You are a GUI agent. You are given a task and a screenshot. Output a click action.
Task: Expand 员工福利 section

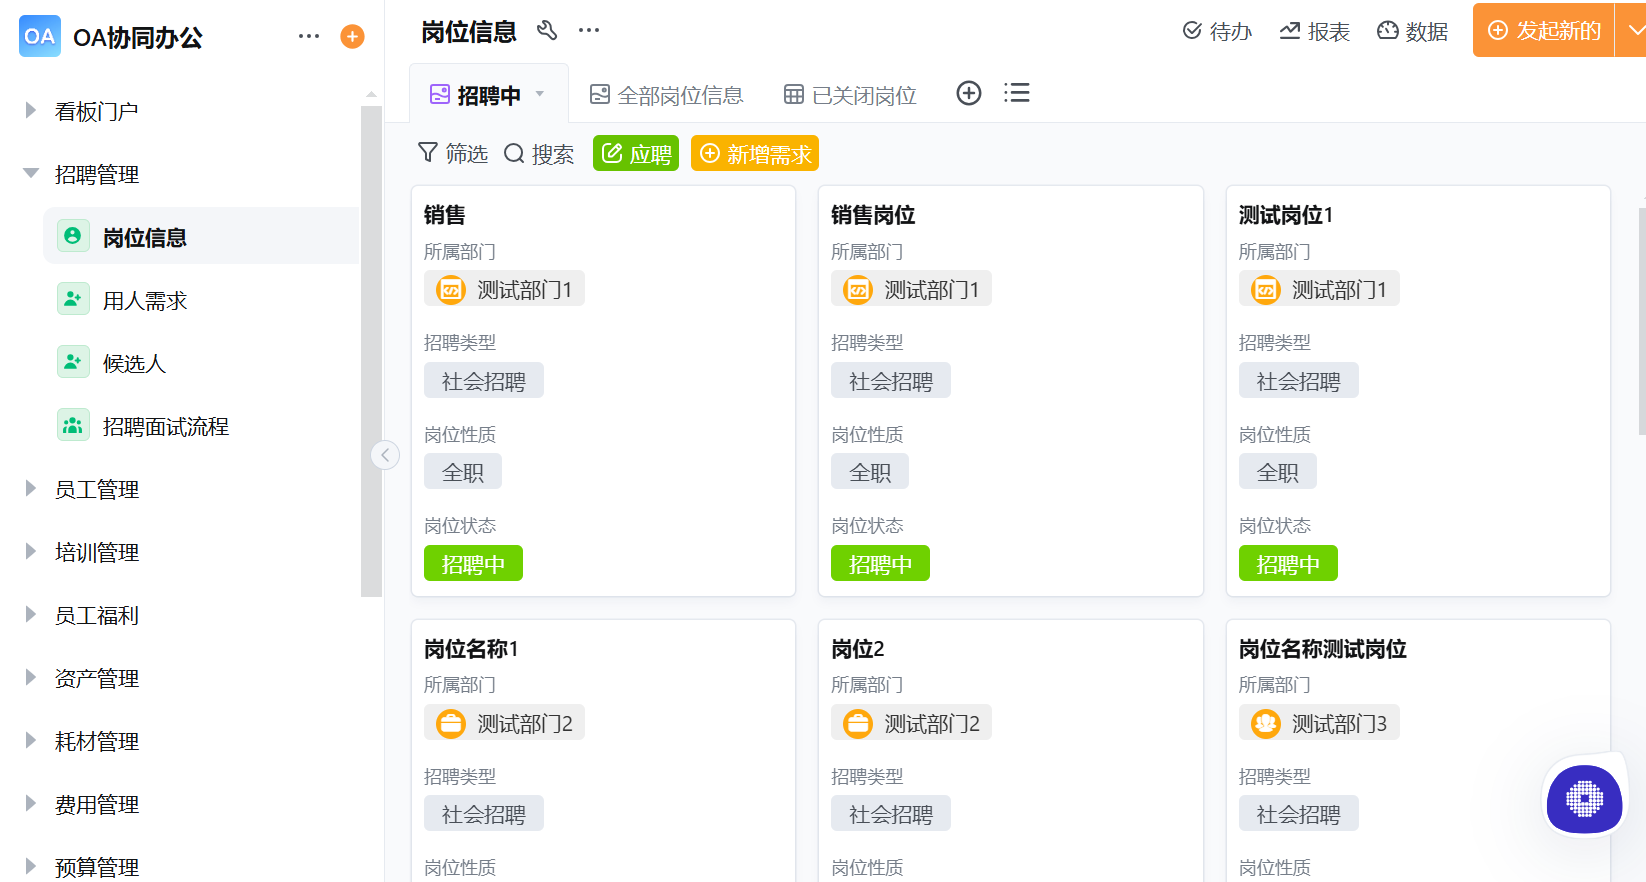click(x=30, y=615)
